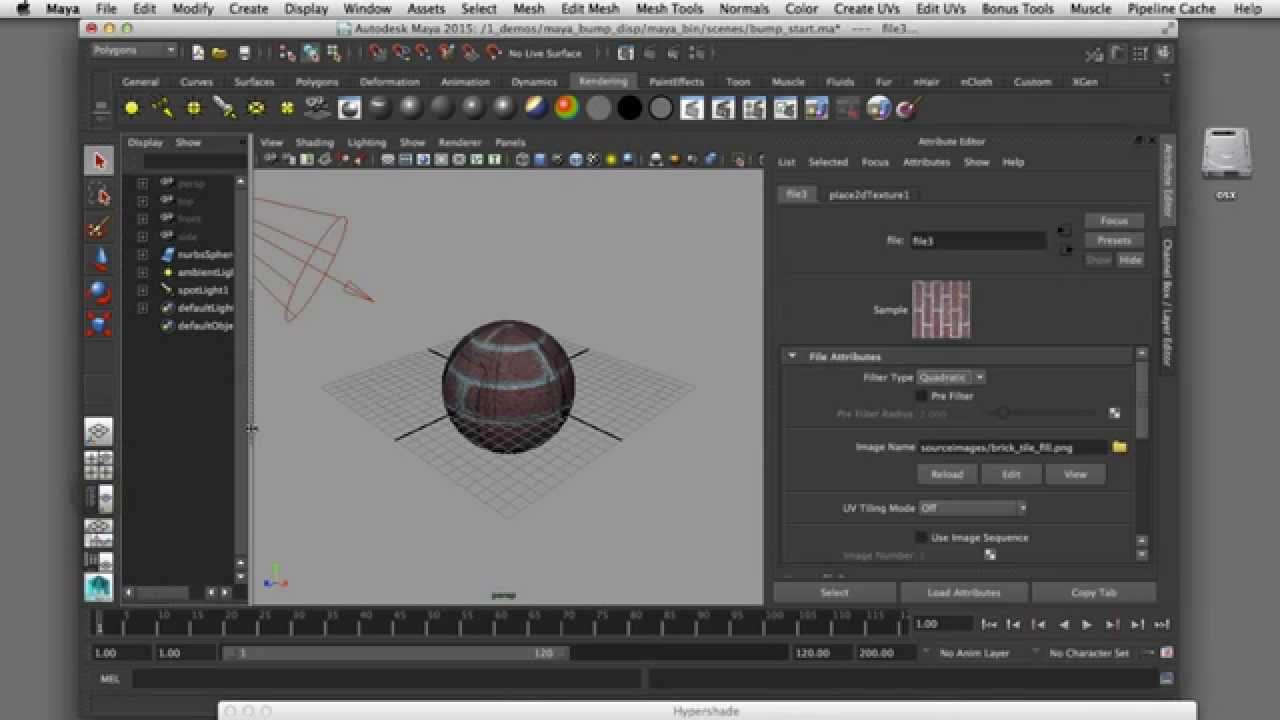Open the Polygons menu set dropdown
1280x720 pixels.
pyautogui.click(x=134, y=50)
